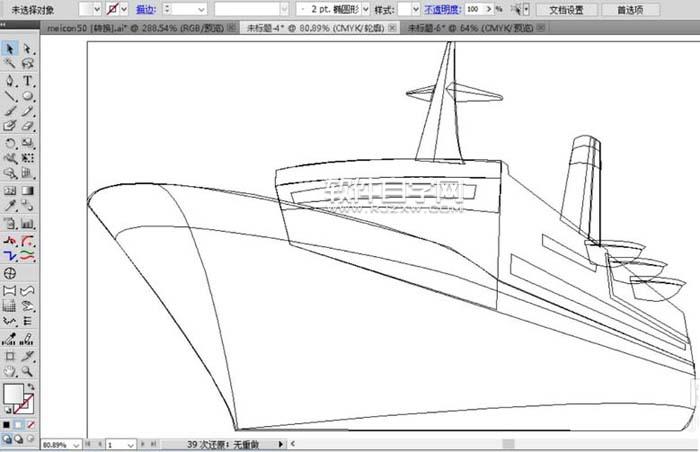Viewport: 700px width, 452px height.
Task: Select the Pen tool
Action: [10, 81]
